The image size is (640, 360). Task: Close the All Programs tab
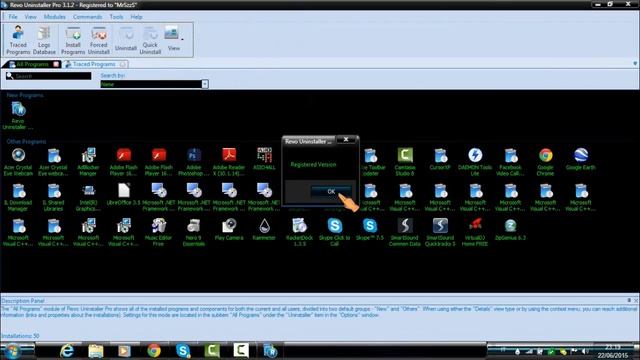pos(56,64)
